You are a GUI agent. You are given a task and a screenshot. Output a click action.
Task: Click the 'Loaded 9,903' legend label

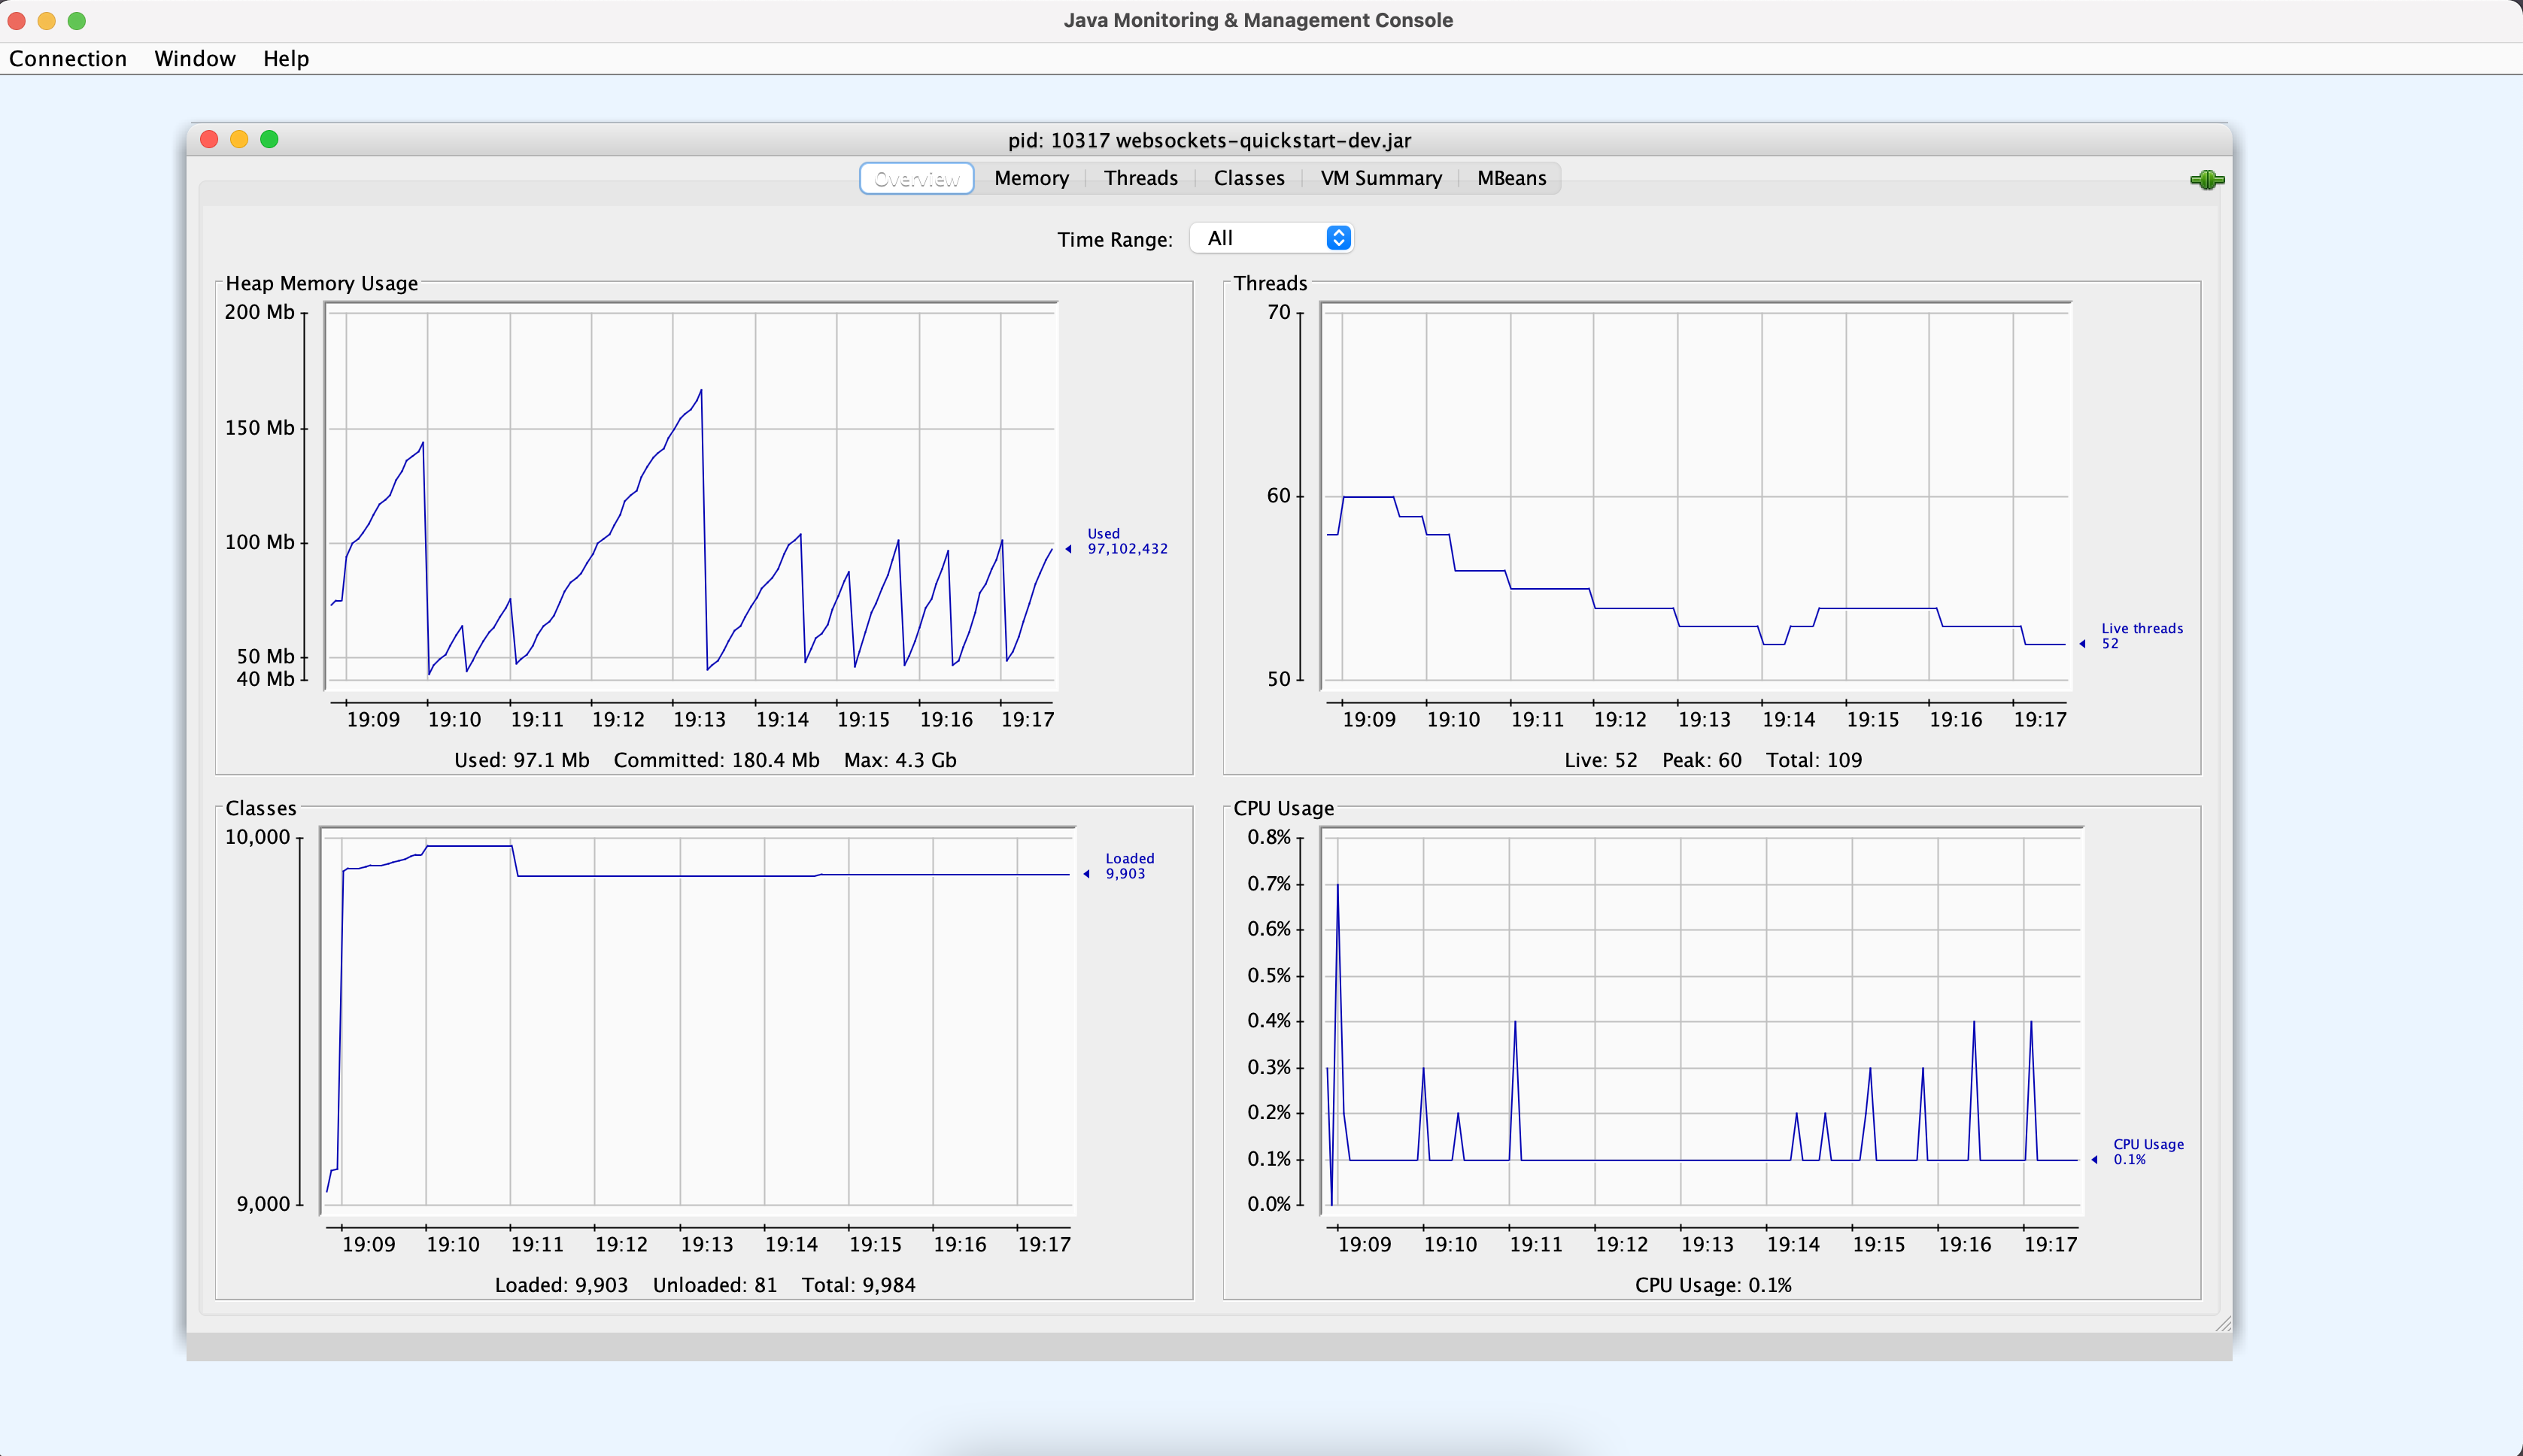1129,866
